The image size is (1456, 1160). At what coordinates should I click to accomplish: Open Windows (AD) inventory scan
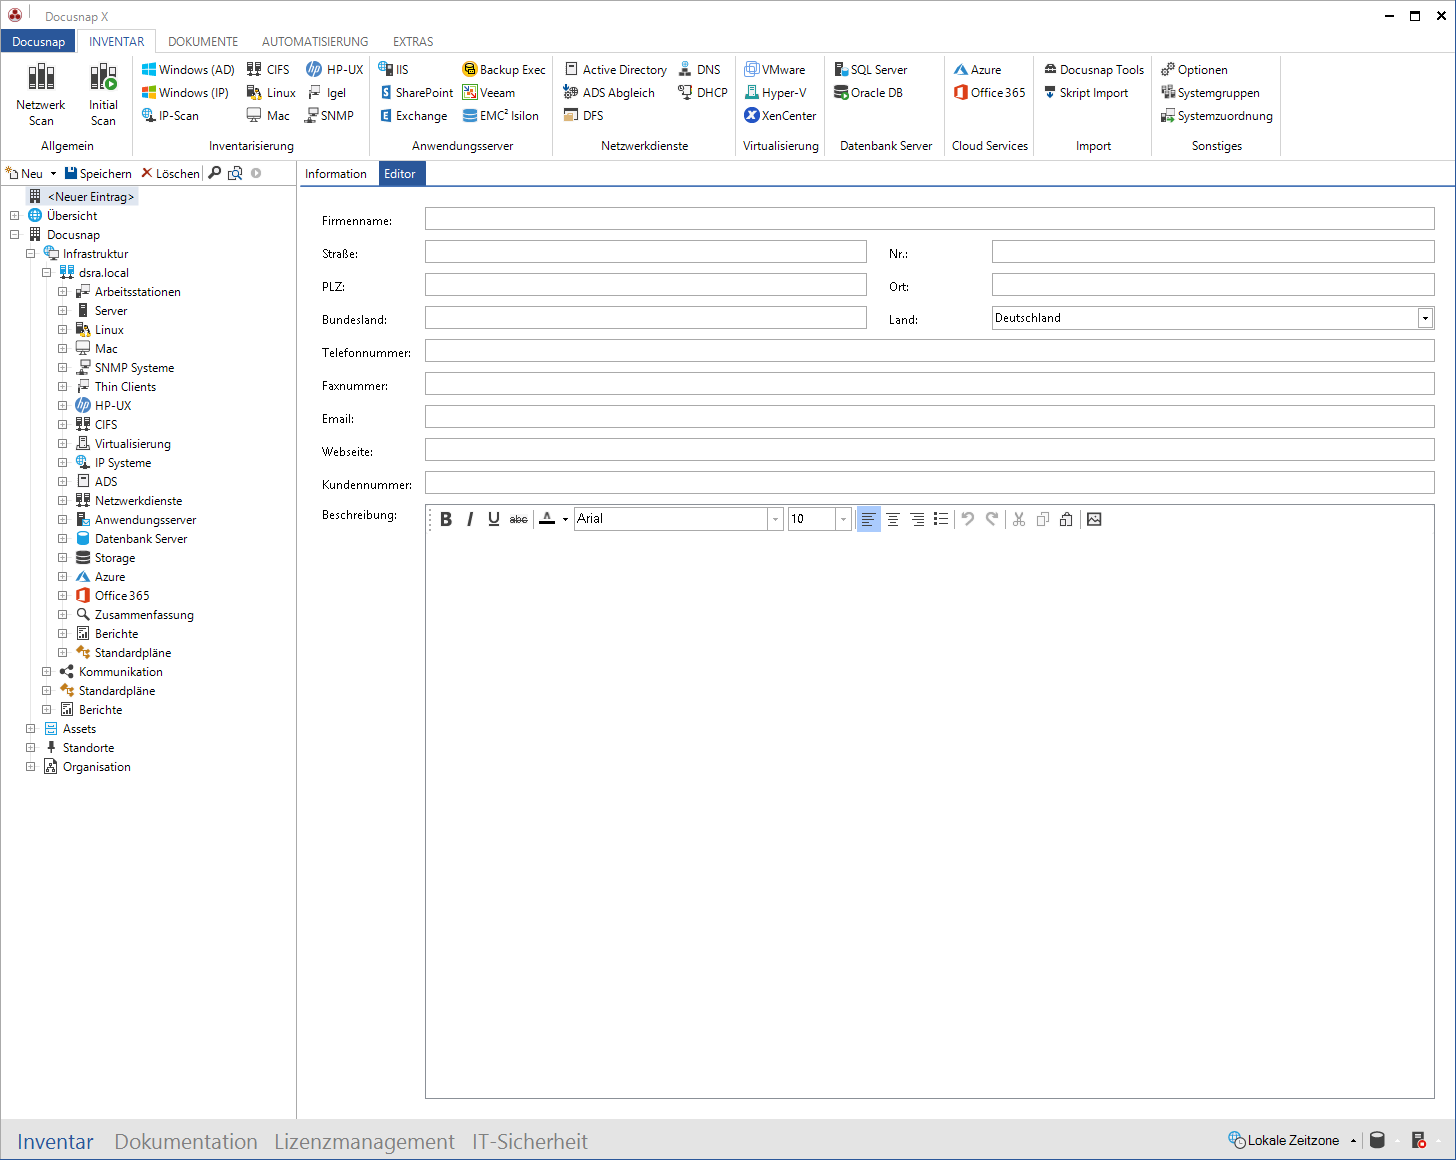coord(188,70)
